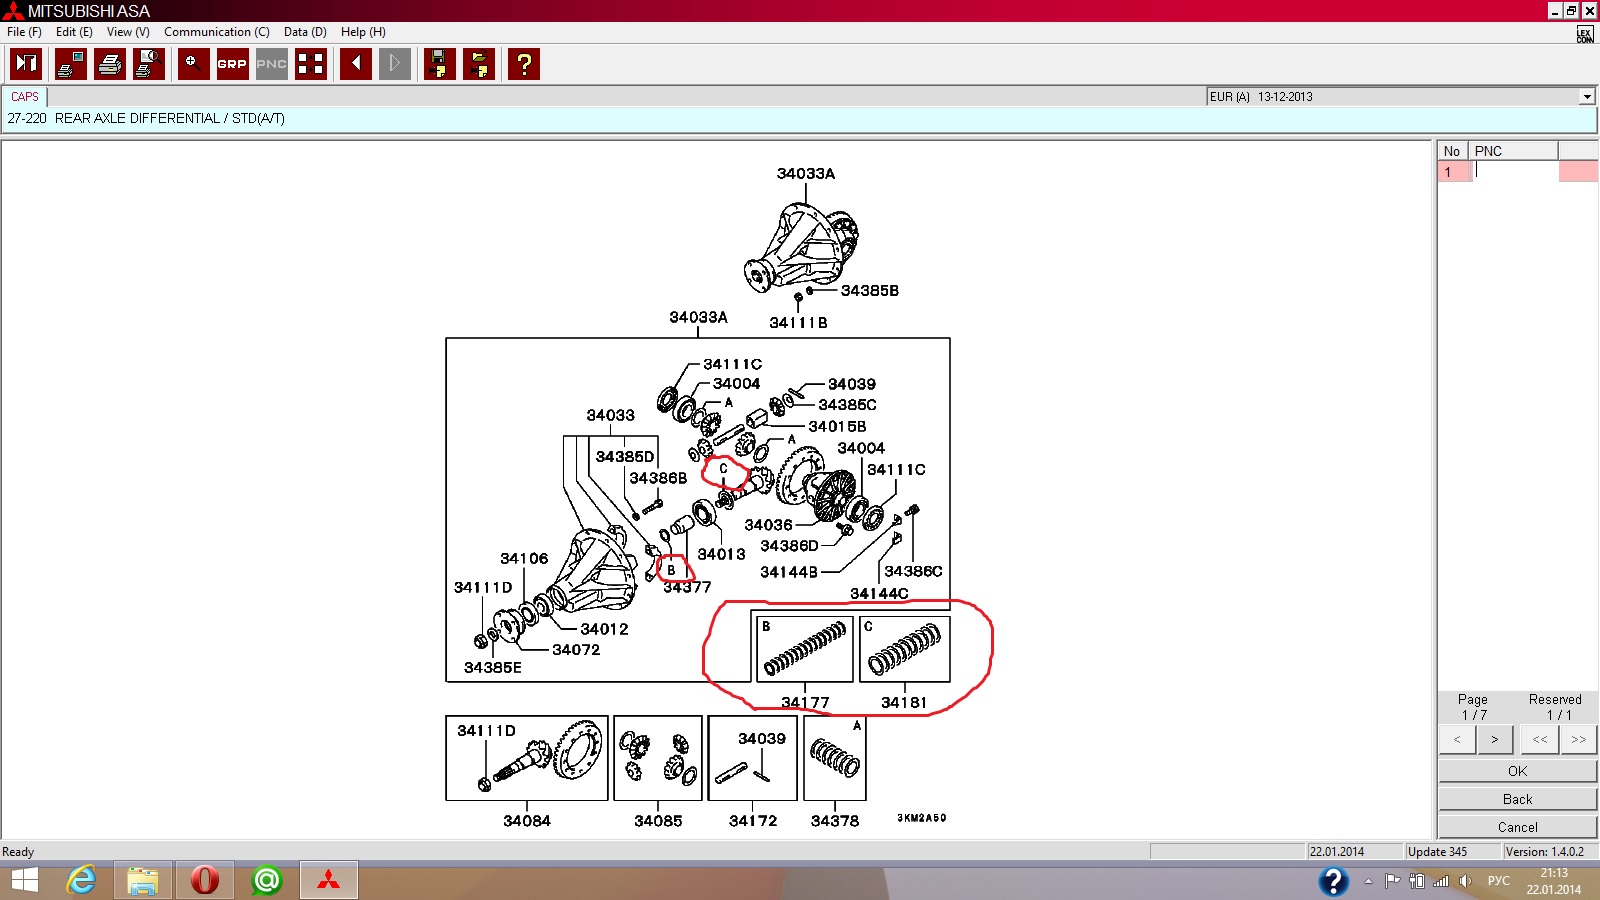Click the zoom magnifier toolbar icon
The width and height of the screenshot is (1600, 900).
click(193, 64)
